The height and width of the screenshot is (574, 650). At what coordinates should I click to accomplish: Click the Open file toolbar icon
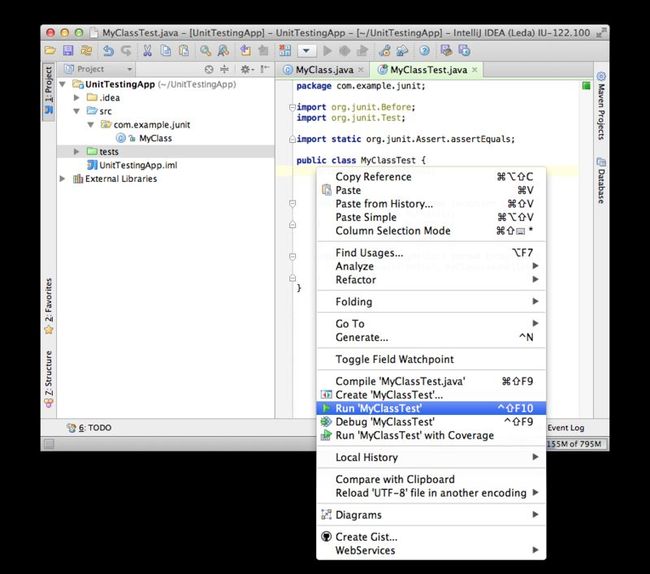50,51
